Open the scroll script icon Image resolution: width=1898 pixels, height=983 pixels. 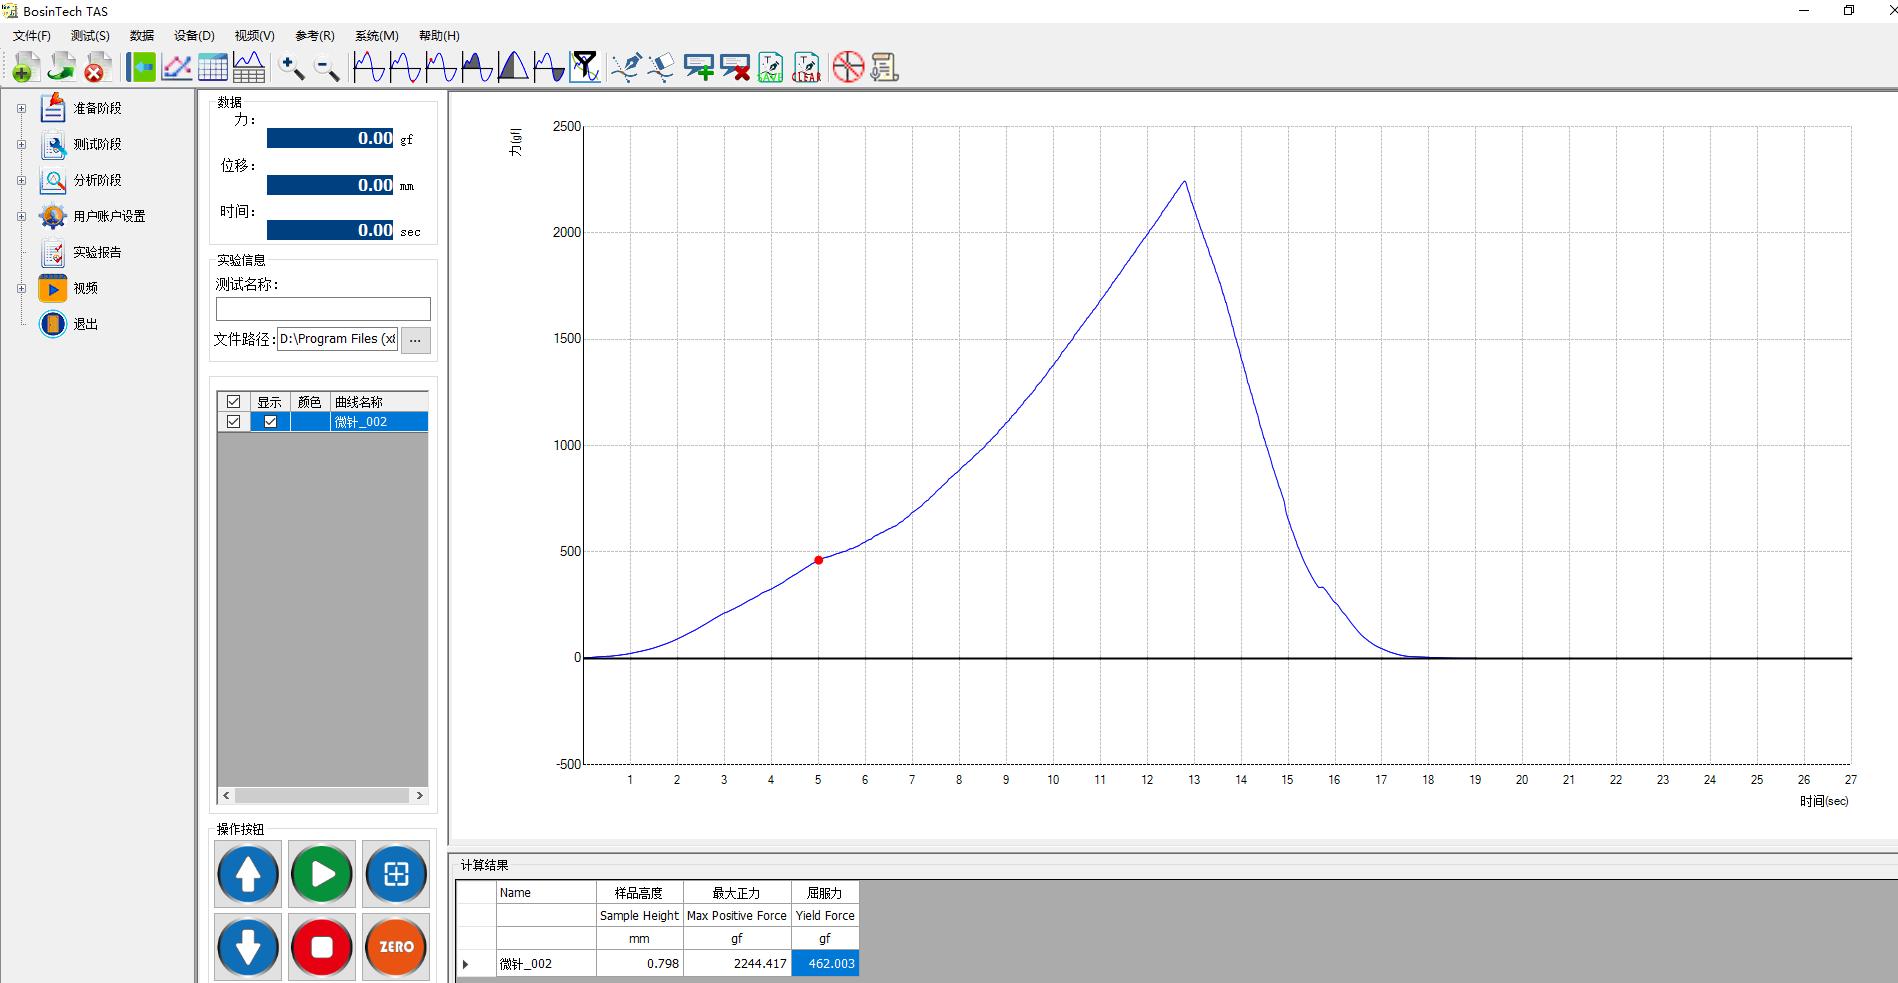point(884,67)
